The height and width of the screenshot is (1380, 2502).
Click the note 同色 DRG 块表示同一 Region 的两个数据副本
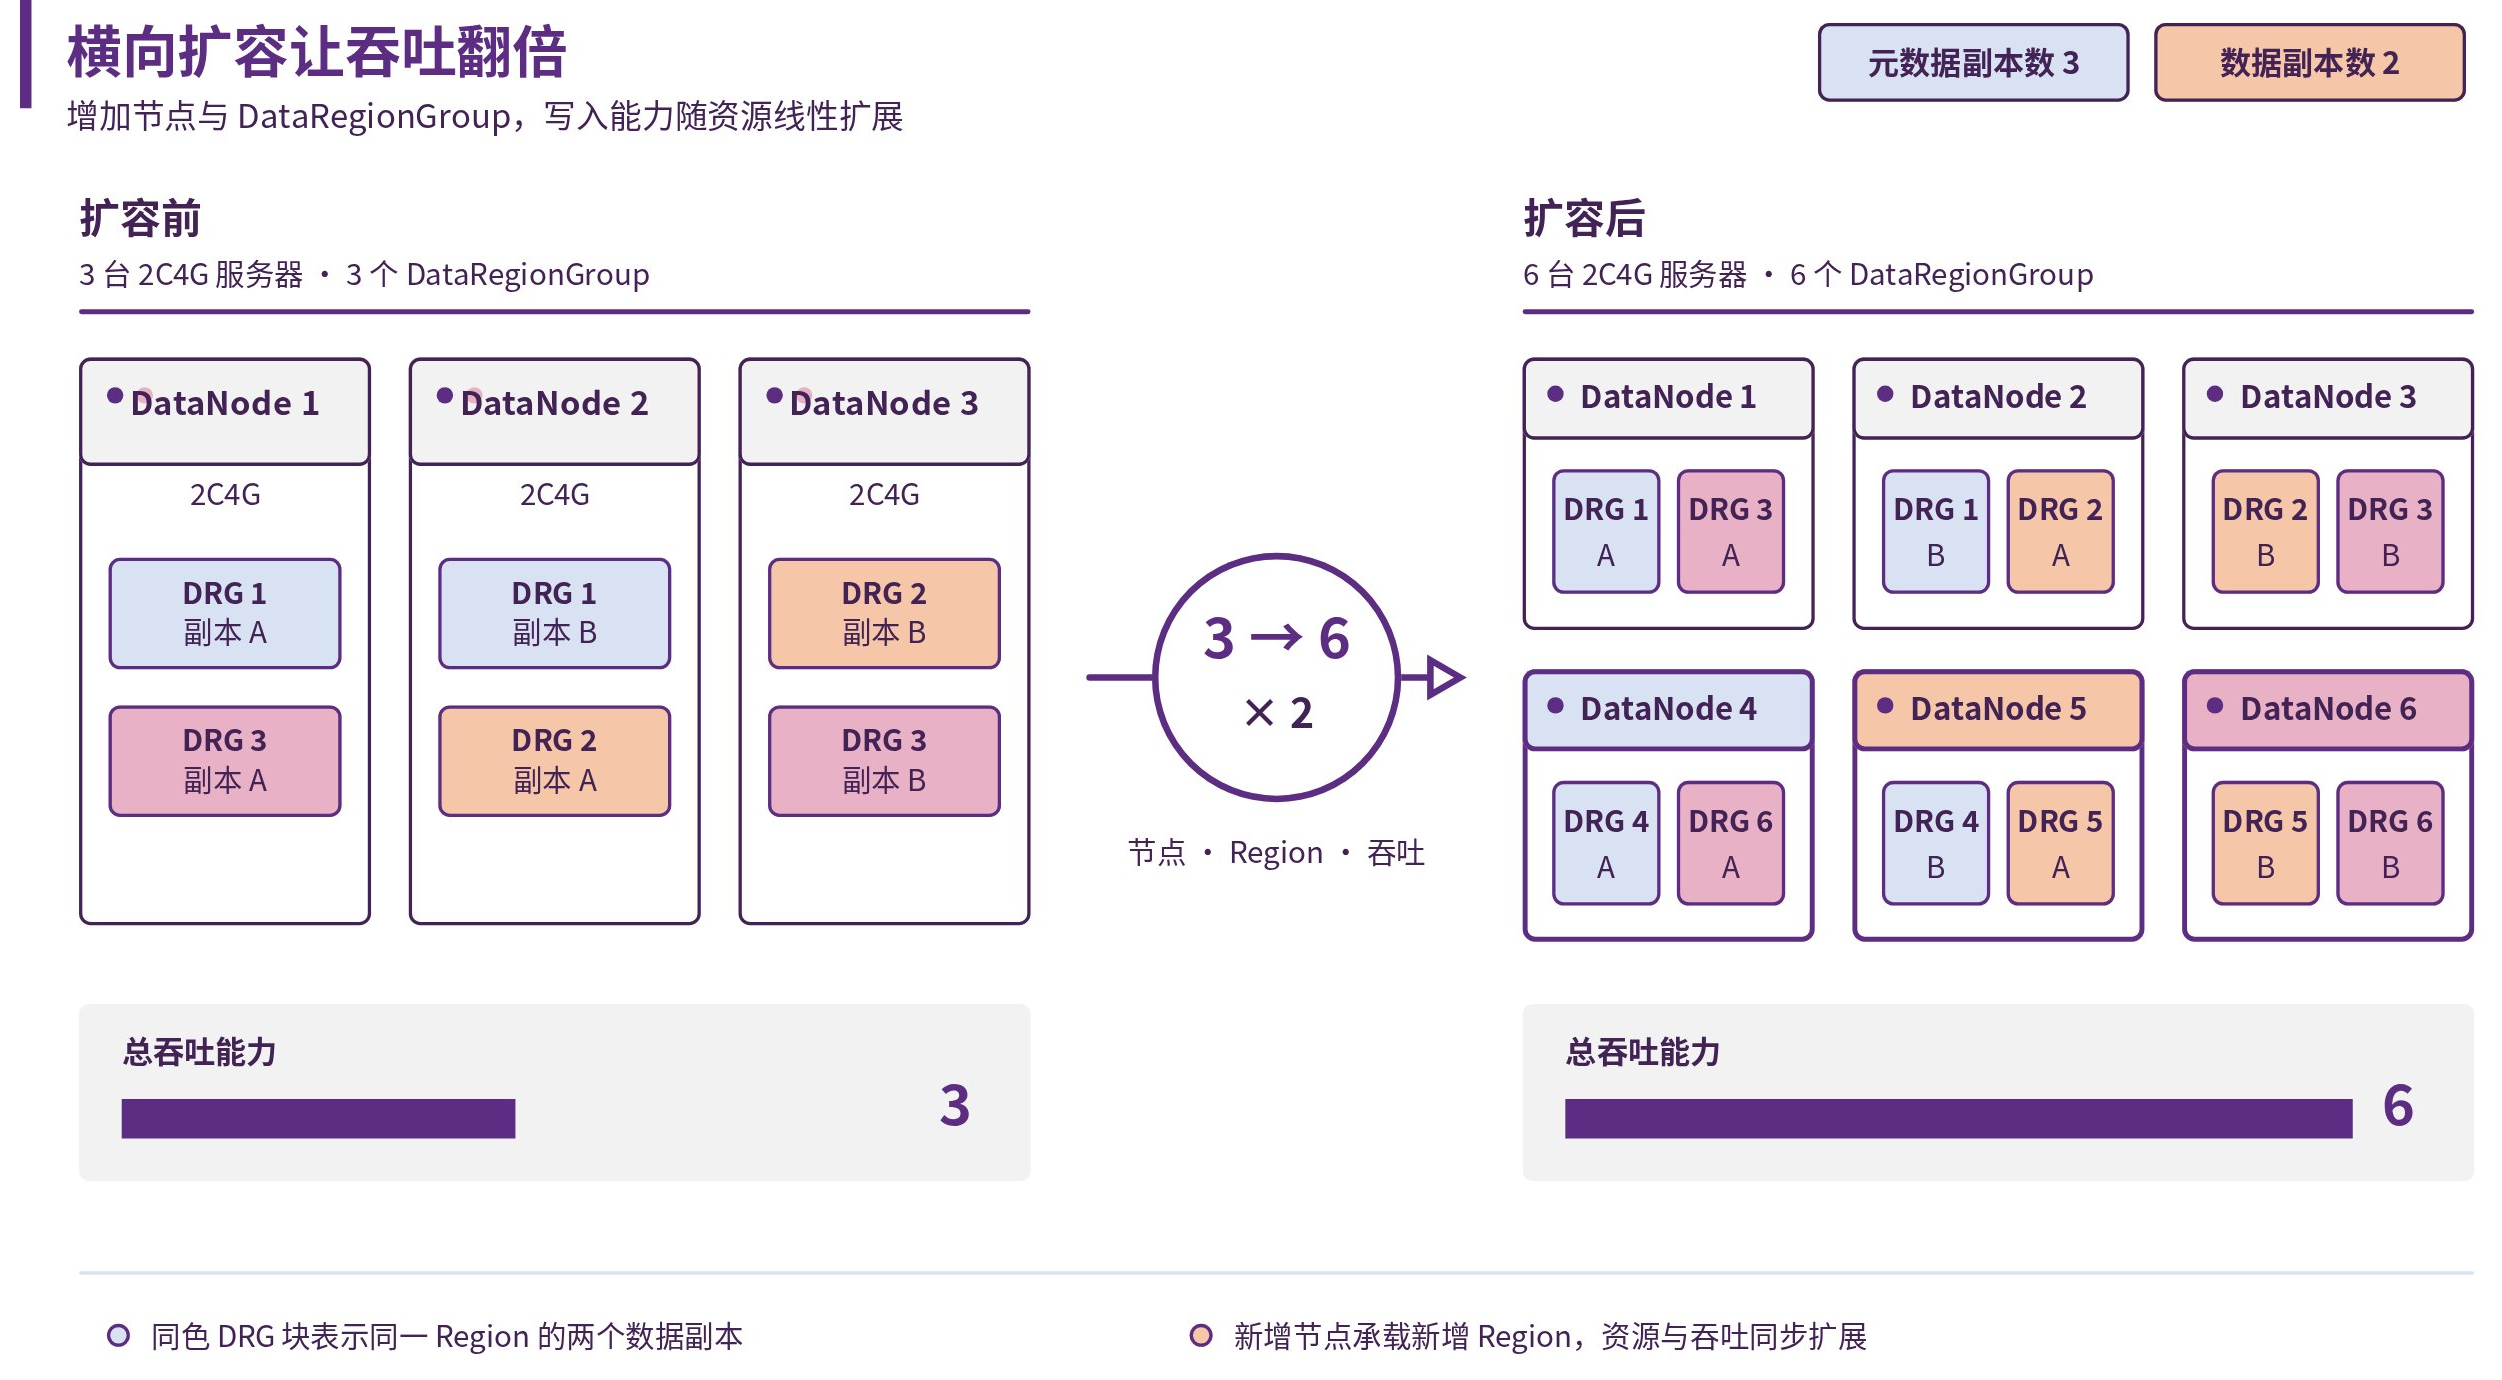tap(447, 1336)
